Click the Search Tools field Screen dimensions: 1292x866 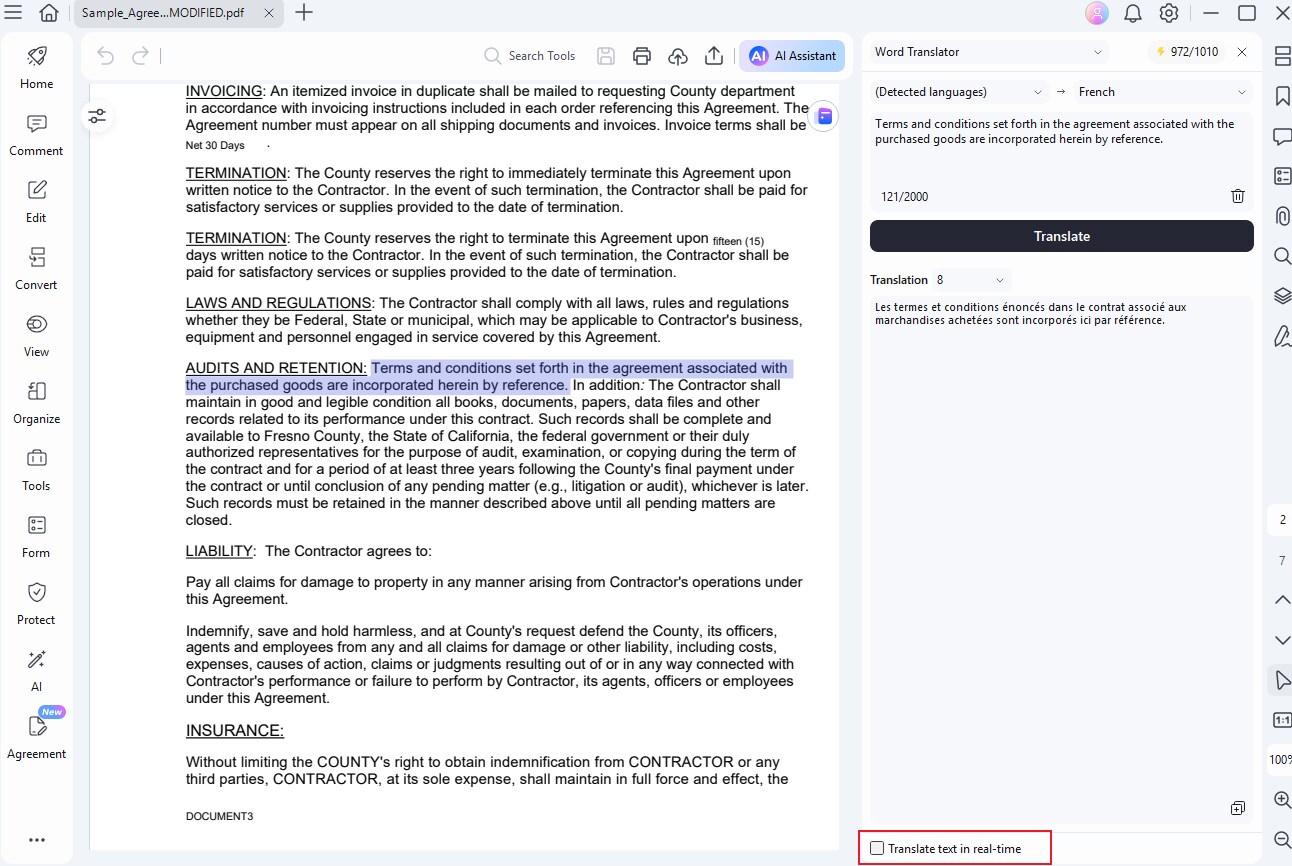click(x=530, y=56)
